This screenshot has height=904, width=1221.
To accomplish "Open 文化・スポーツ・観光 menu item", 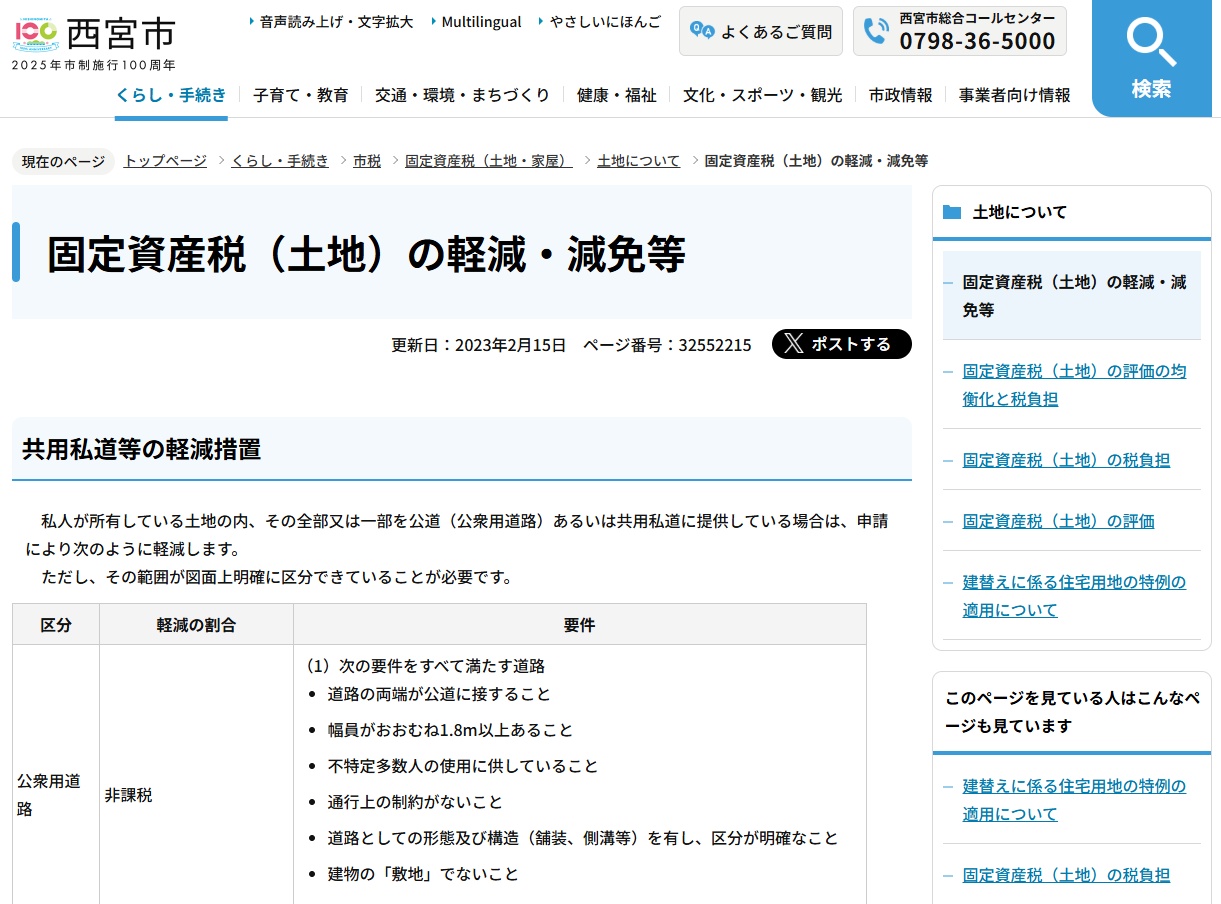I will coord(762,95).
